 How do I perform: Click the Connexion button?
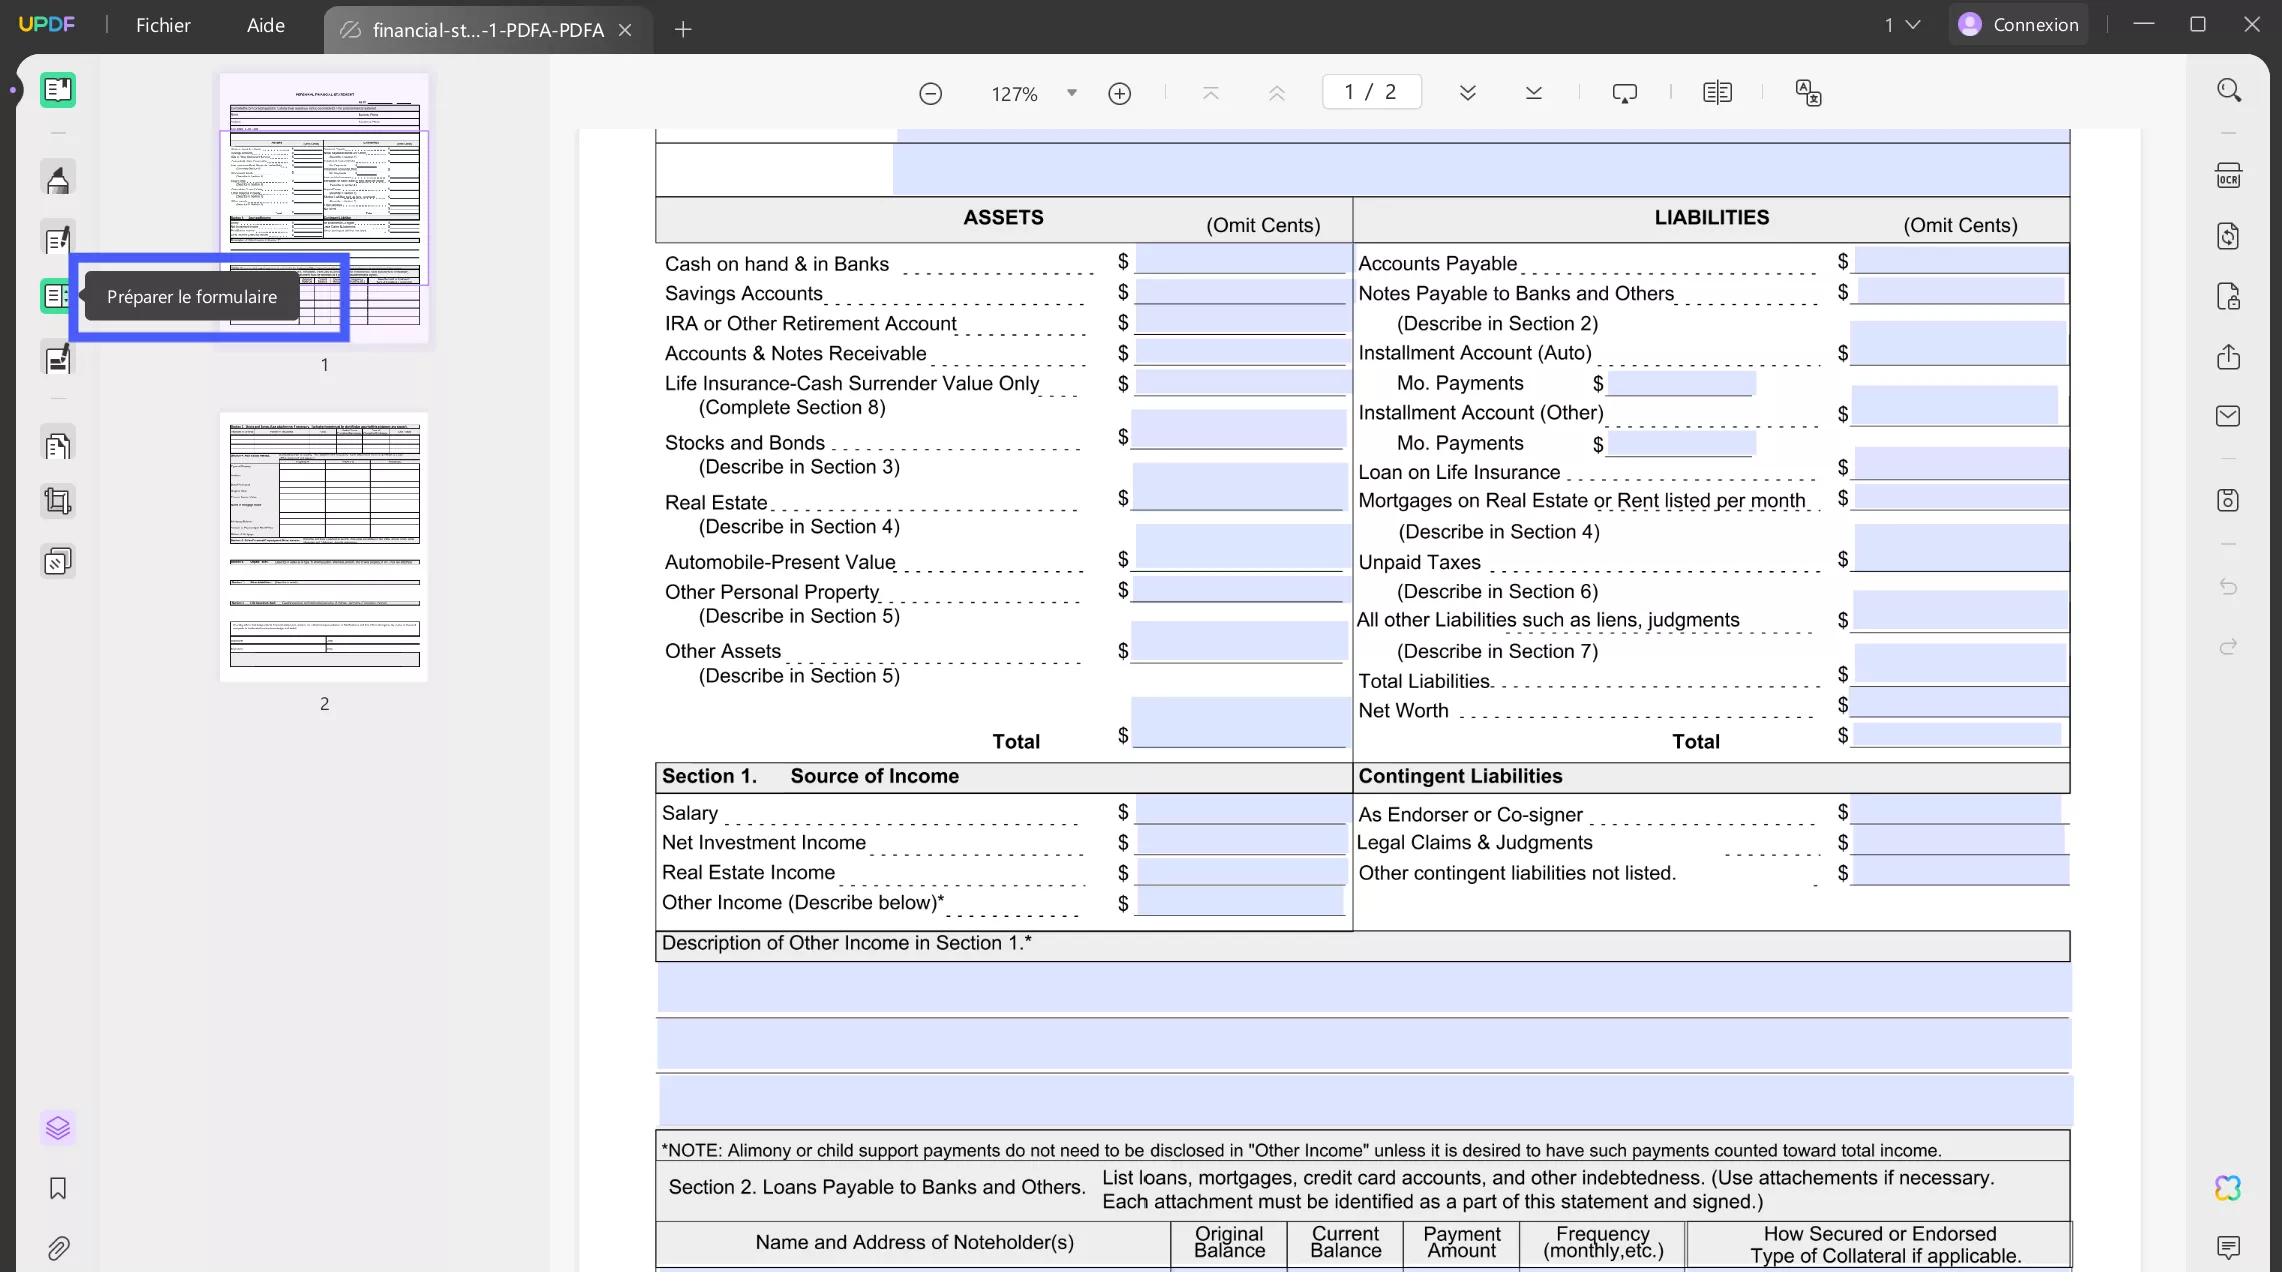click(x=2018, y=24)
